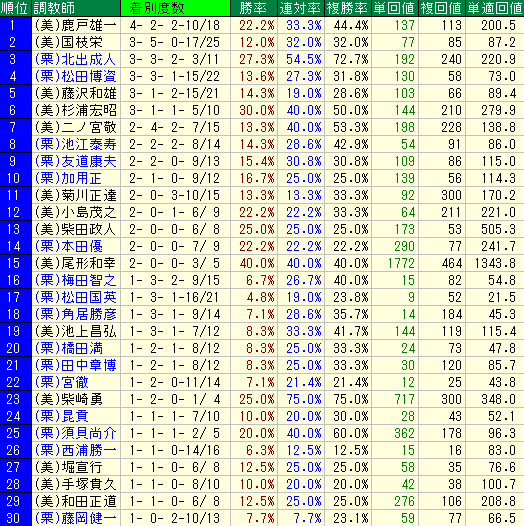Click the 順位 column header

pyautogui.click(x=16, y=8)
